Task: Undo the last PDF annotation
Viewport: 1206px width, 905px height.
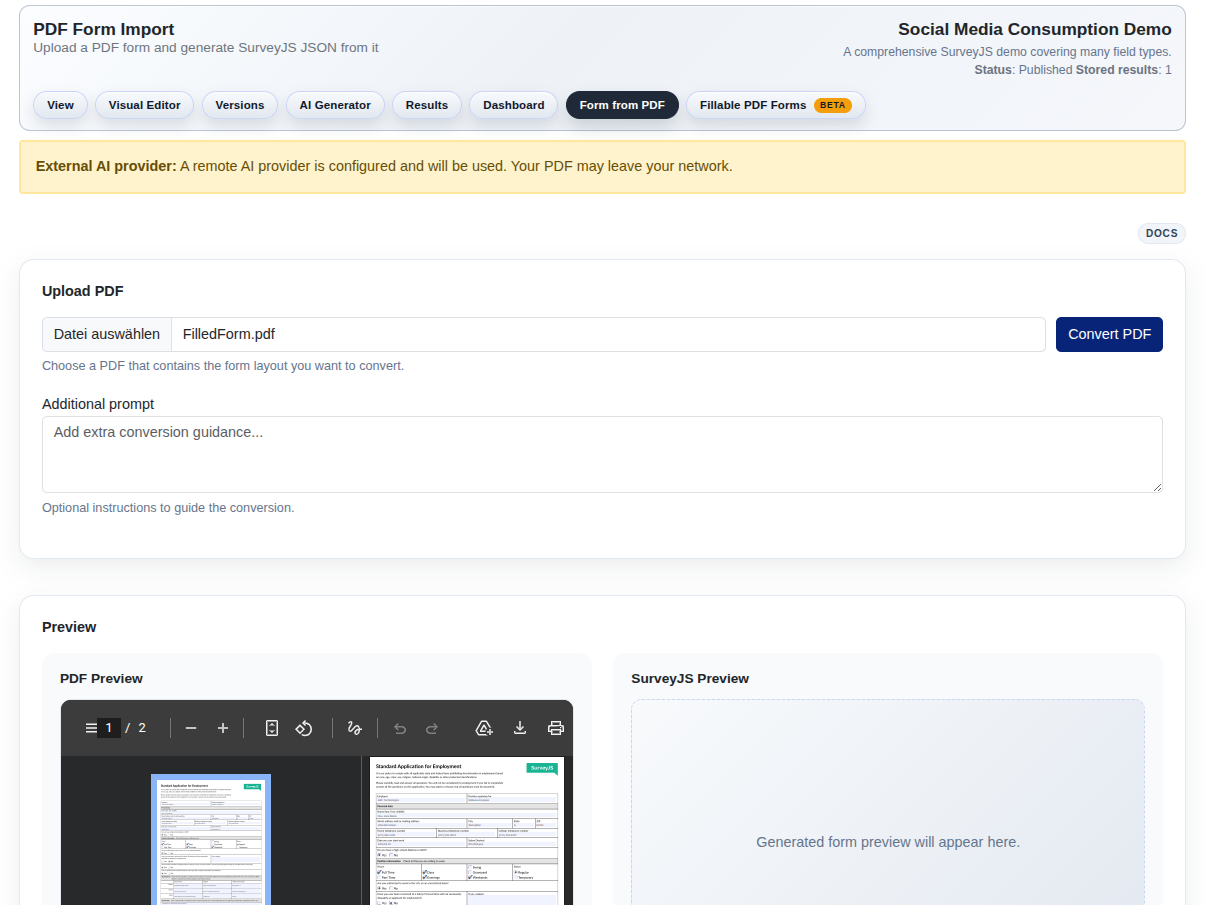Action: pyautogui.click(x=400, y=728)
